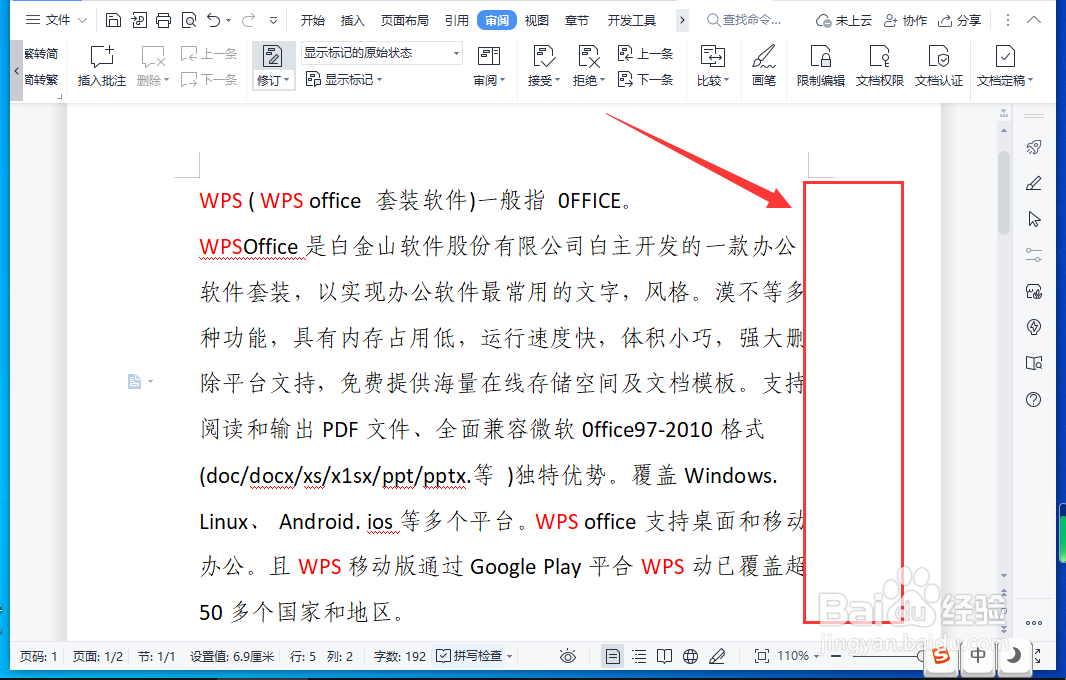Screen dimensions: 1066x680
Task: Click the 字数: 192 word count
Action: point(400,656)
